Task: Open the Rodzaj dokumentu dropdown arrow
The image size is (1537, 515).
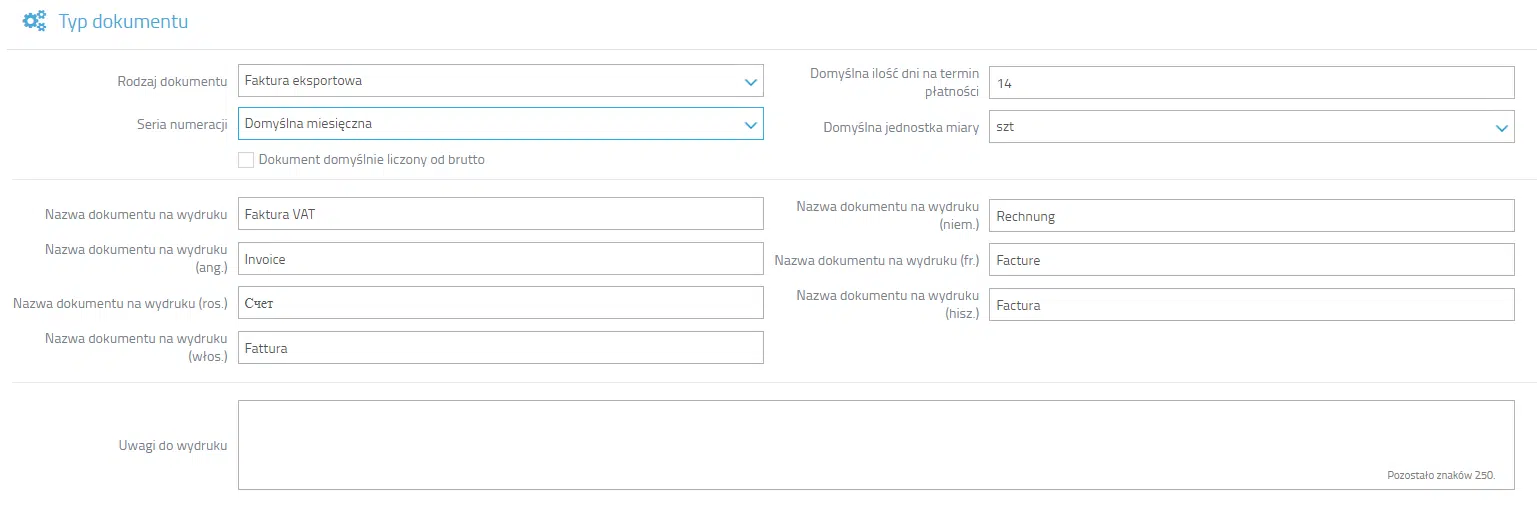Action: coord(751,82)
